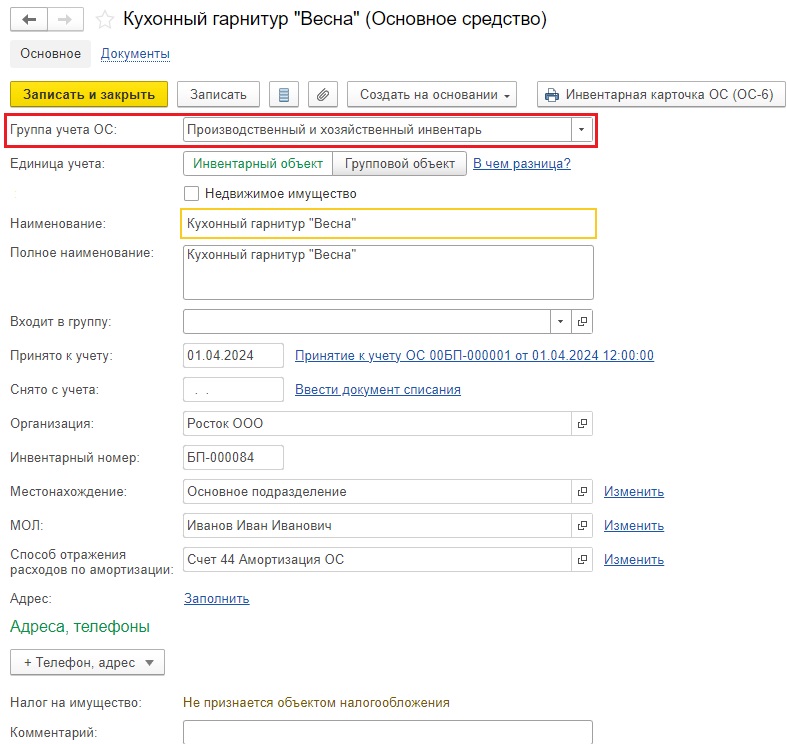
Task: Expand the Группа учета ОС dropdown
Action: click(582, 130)
